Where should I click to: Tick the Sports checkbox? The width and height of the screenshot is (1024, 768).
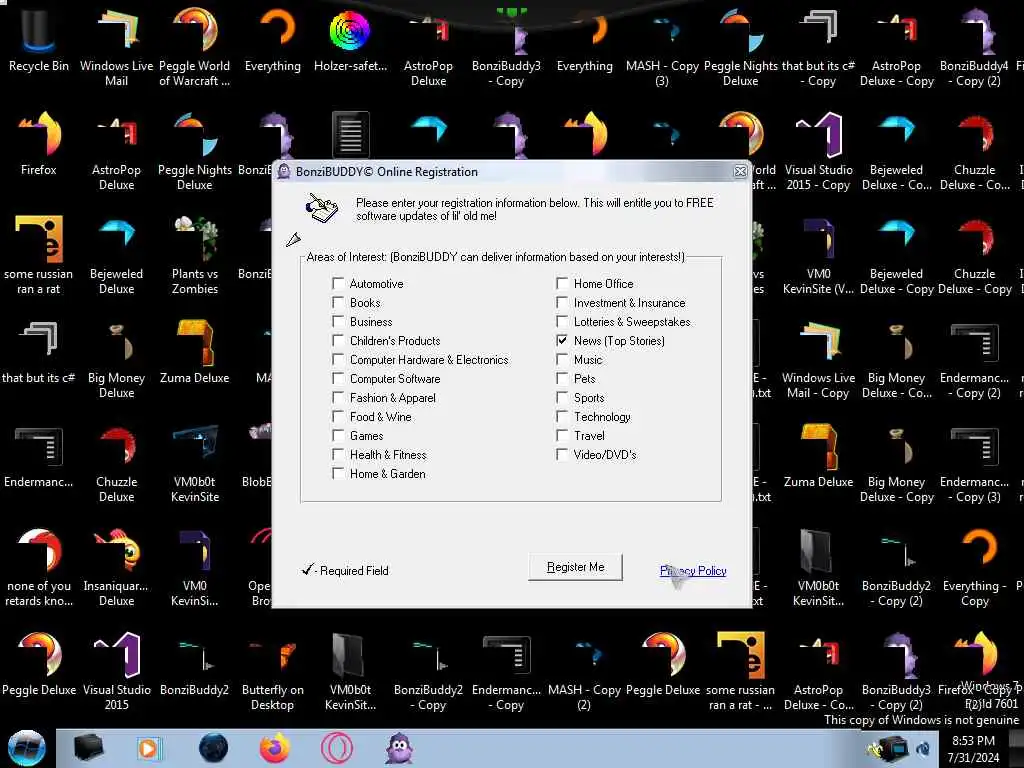[562, 397]
